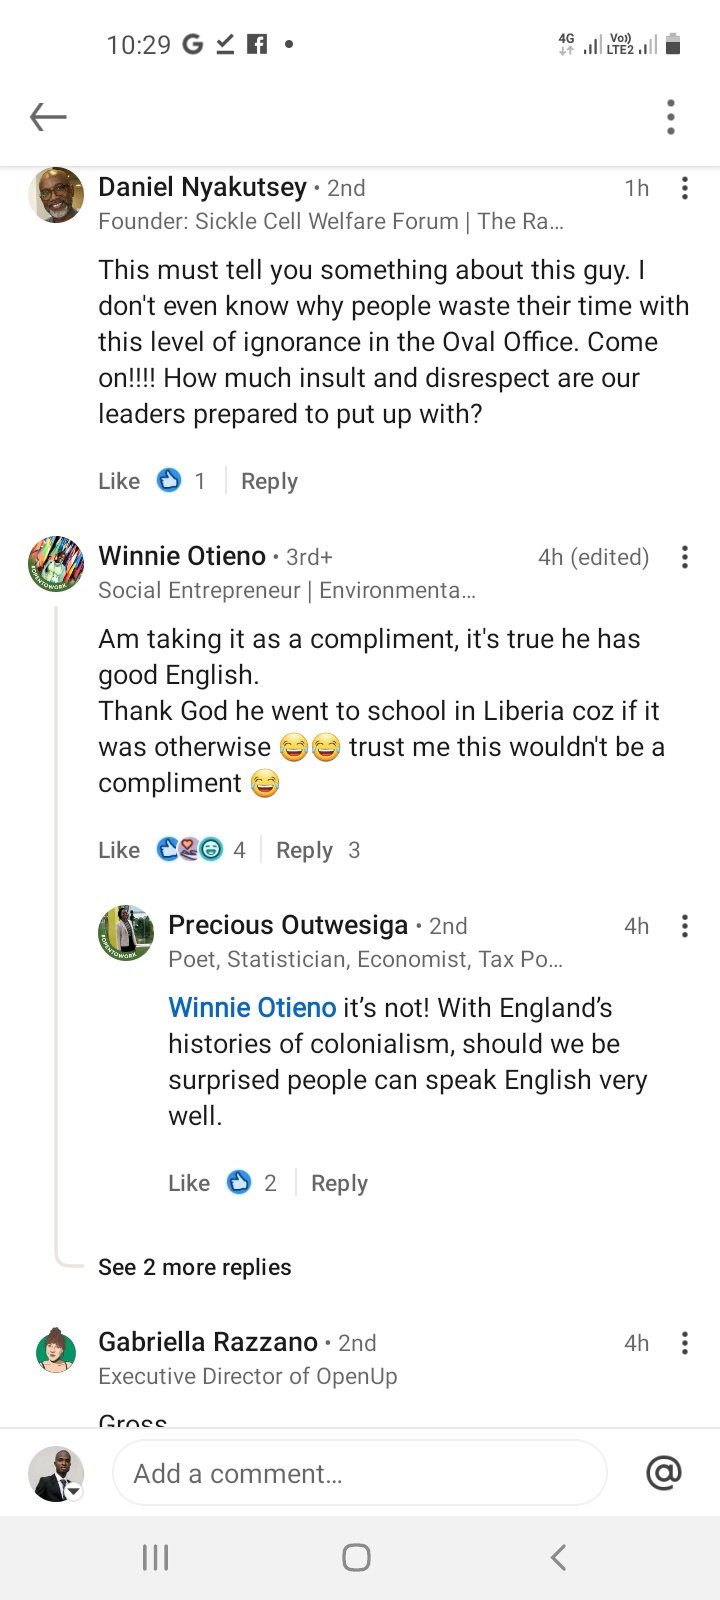Open options for Winnie Otieno's comment
Image resolution: width=720 pixels, height=1600 pixels.
coord(685,557)
